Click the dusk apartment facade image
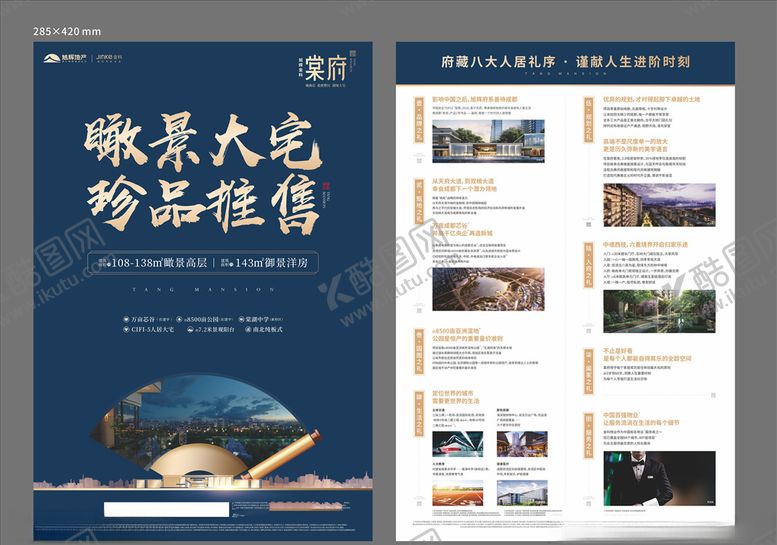This screenshot has width=777, height=545. (x=659, y=205)
